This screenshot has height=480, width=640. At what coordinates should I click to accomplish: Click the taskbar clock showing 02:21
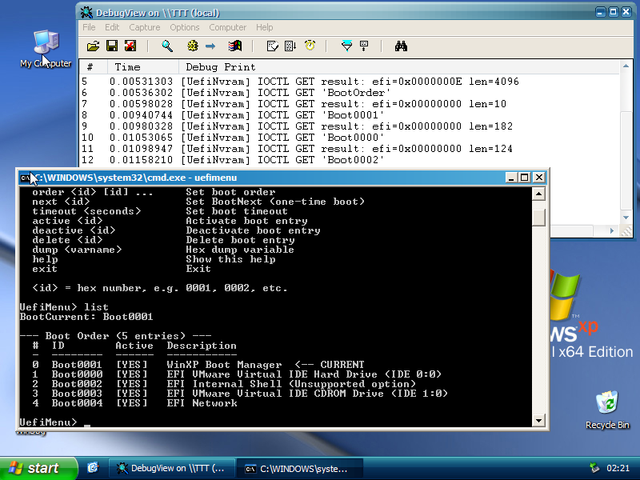coord(618,468)
